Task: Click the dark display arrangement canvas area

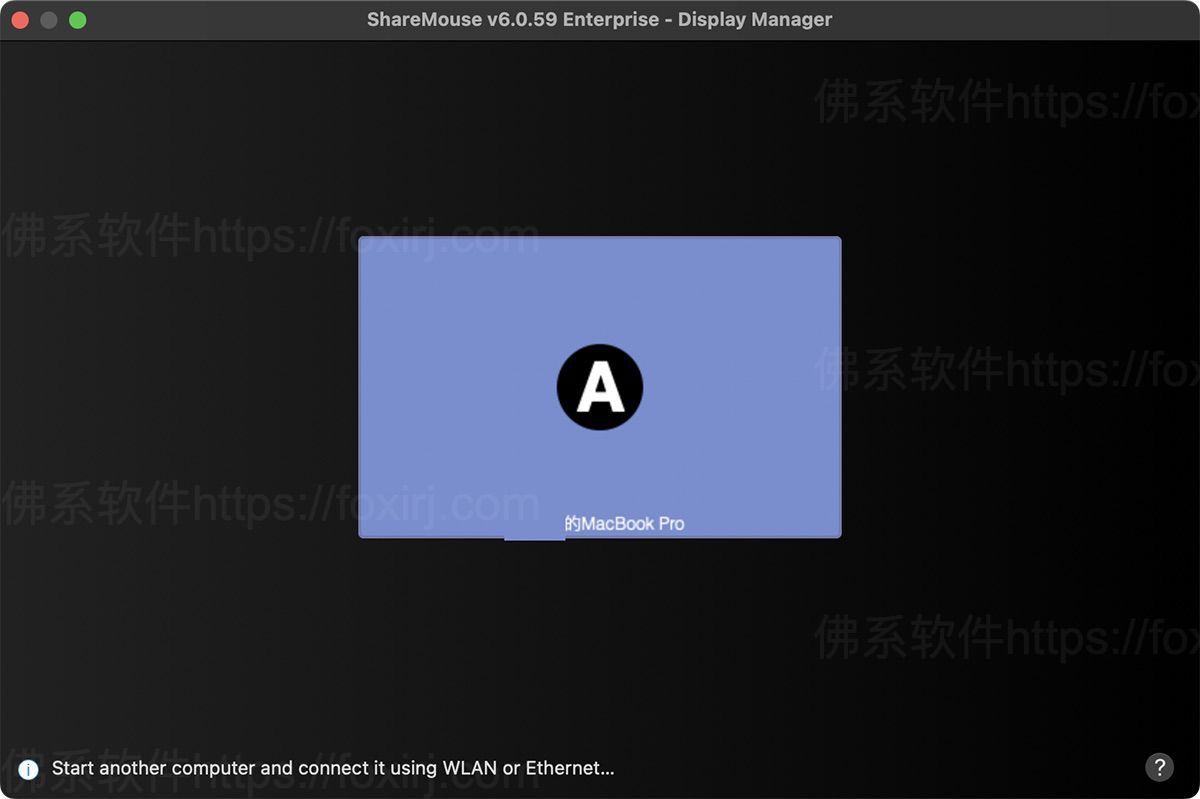Action: [200, 650]
